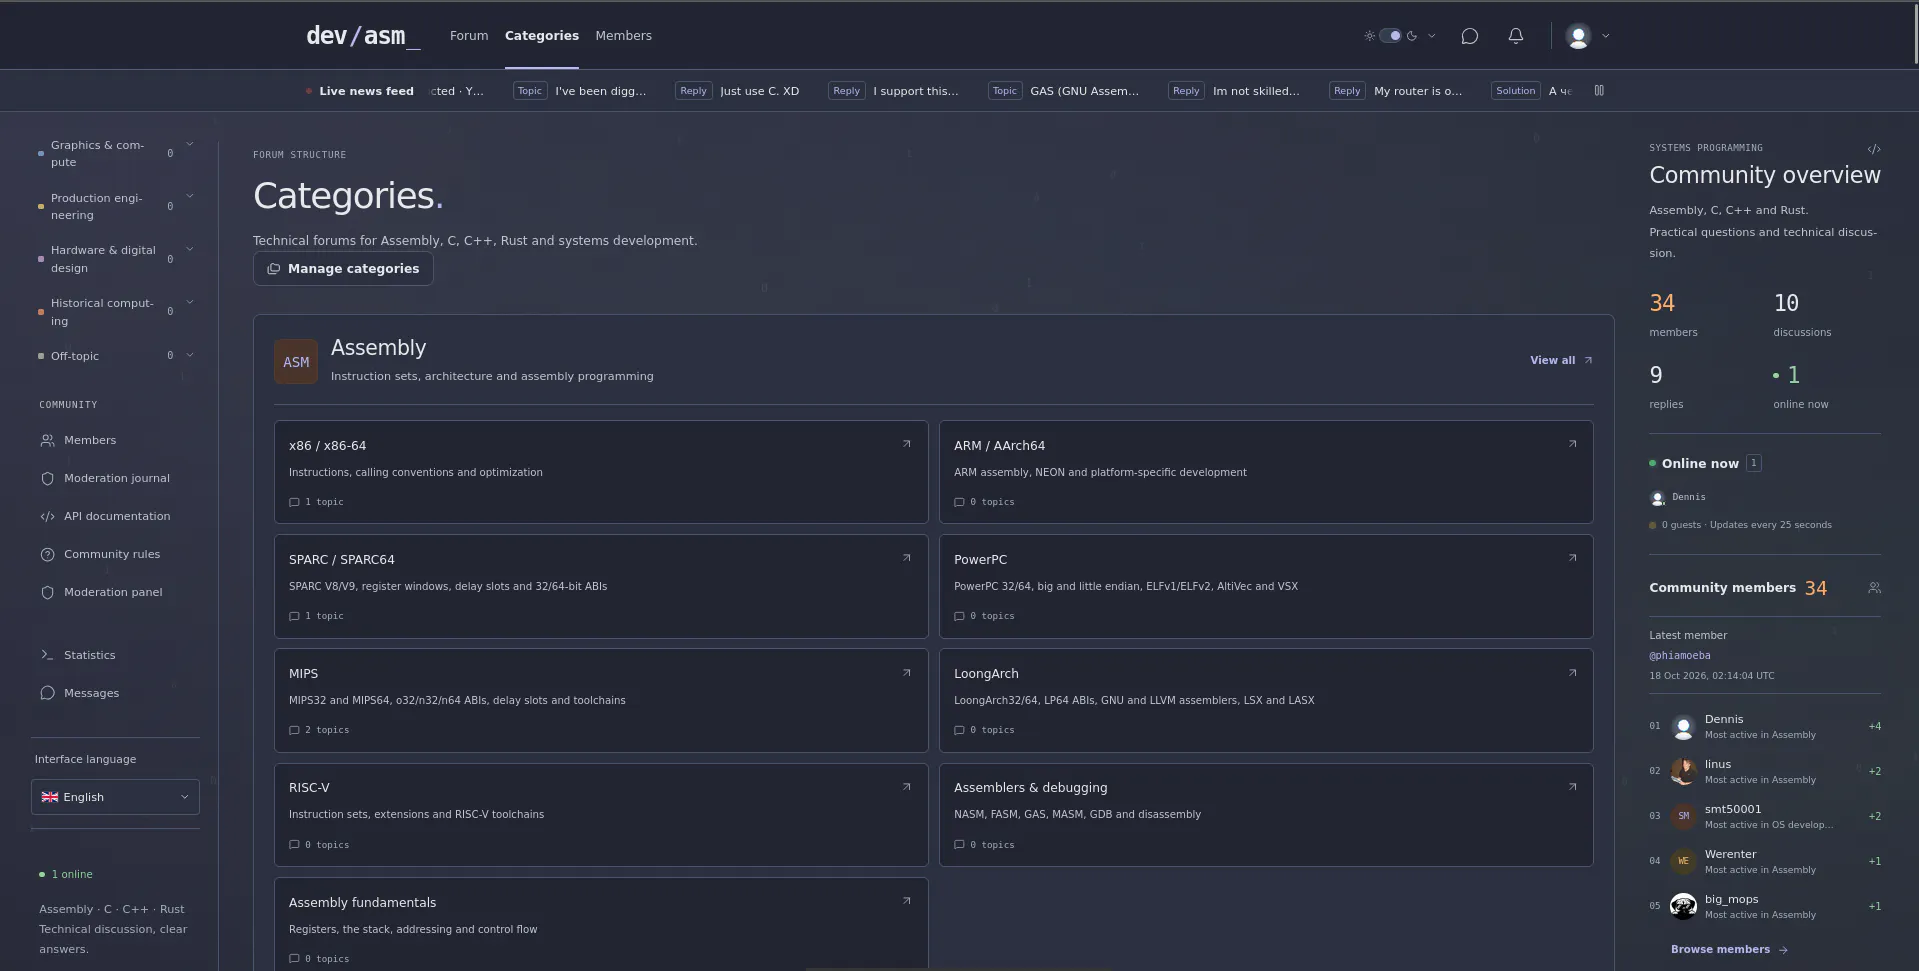1919x971 pixels.
Task: Open latest member @phiamoeba profile
Action: pyautogui.click(x=1680, y=656)
